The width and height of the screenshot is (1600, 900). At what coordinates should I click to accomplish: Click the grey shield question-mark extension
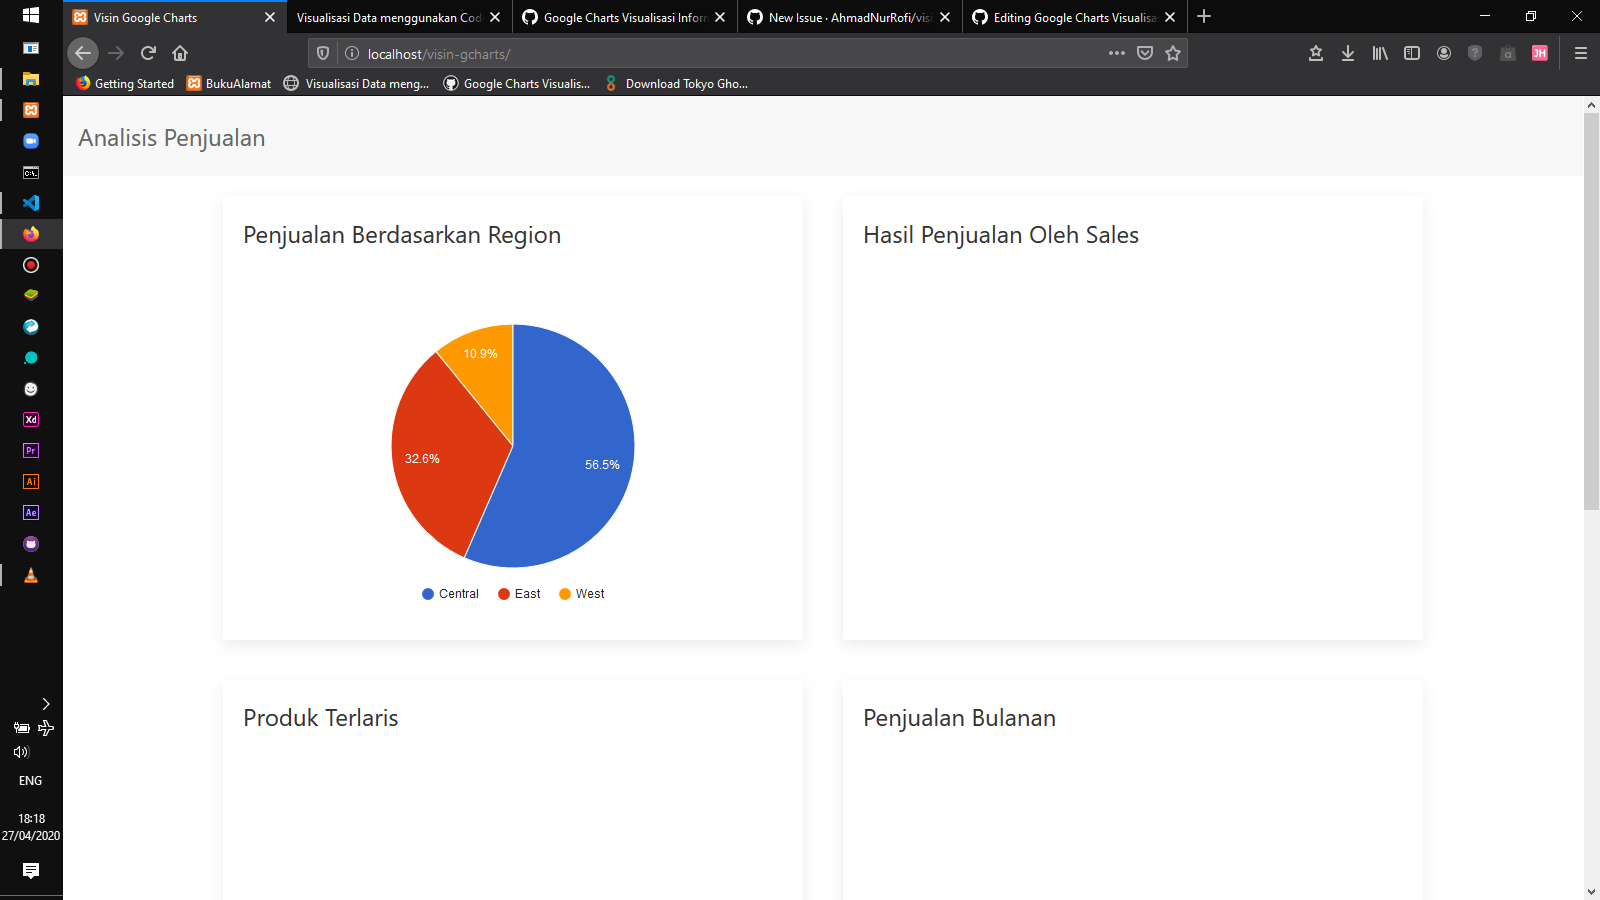click(x=1475, y=53)
